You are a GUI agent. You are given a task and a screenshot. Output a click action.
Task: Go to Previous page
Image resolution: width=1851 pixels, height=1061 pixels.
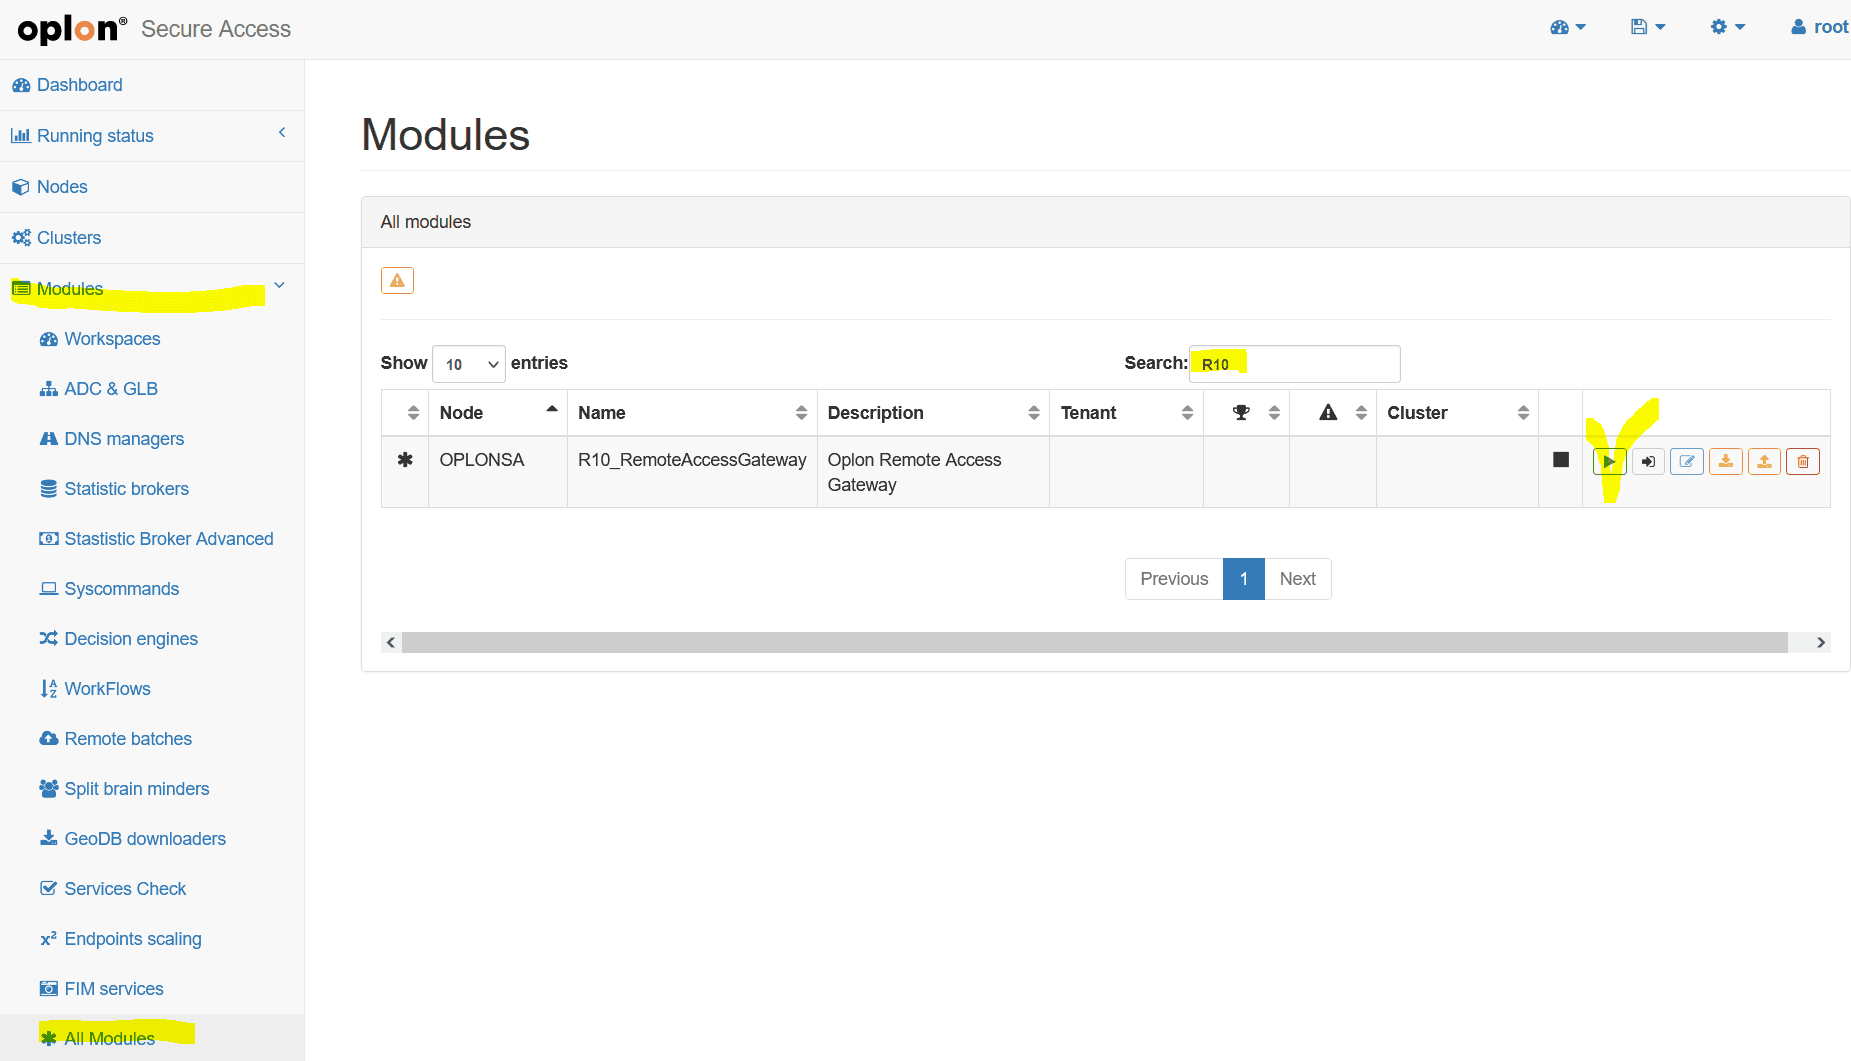(x=1174, y=579)
